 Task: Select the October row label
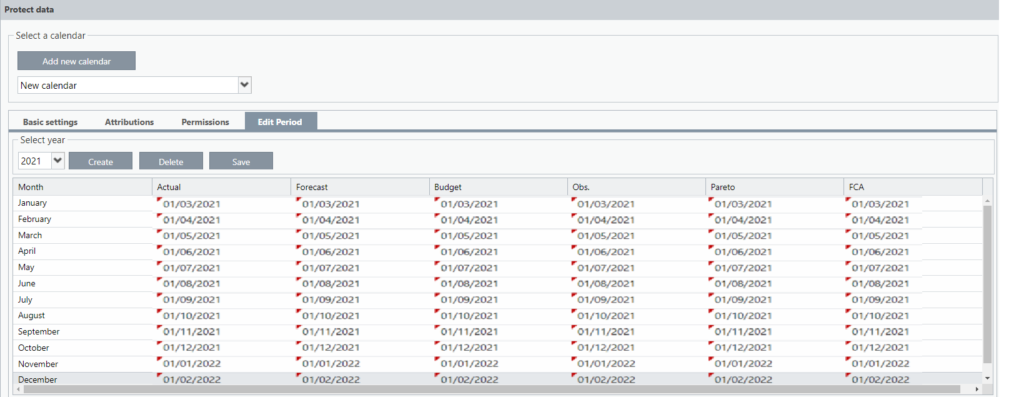[x=33, y=348]
